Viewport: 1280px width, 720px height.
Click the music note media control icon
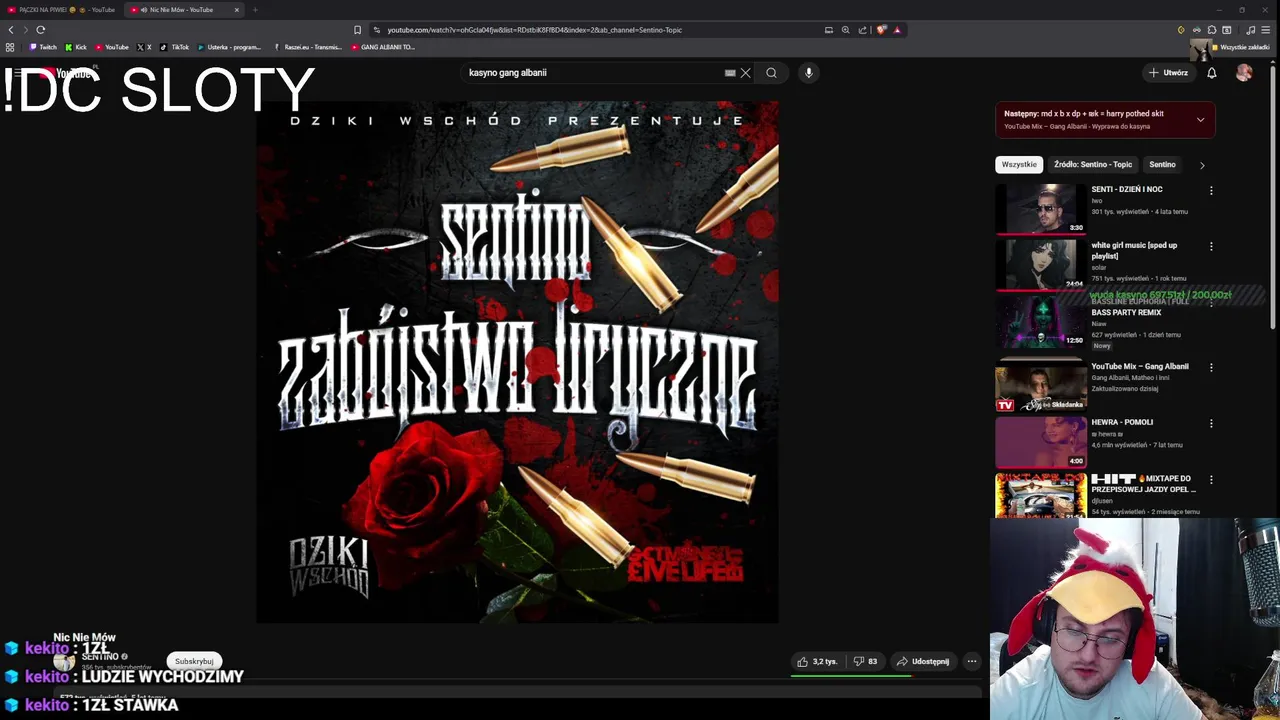(1250, 30)
